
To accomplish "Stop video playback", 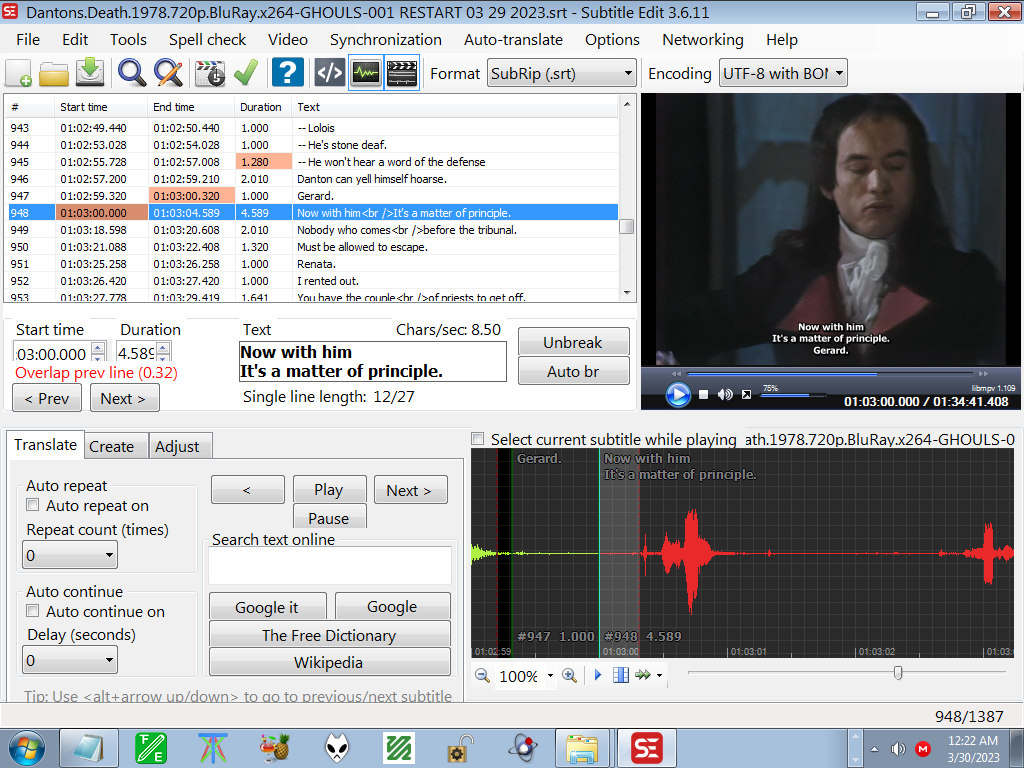I will 703,394.
